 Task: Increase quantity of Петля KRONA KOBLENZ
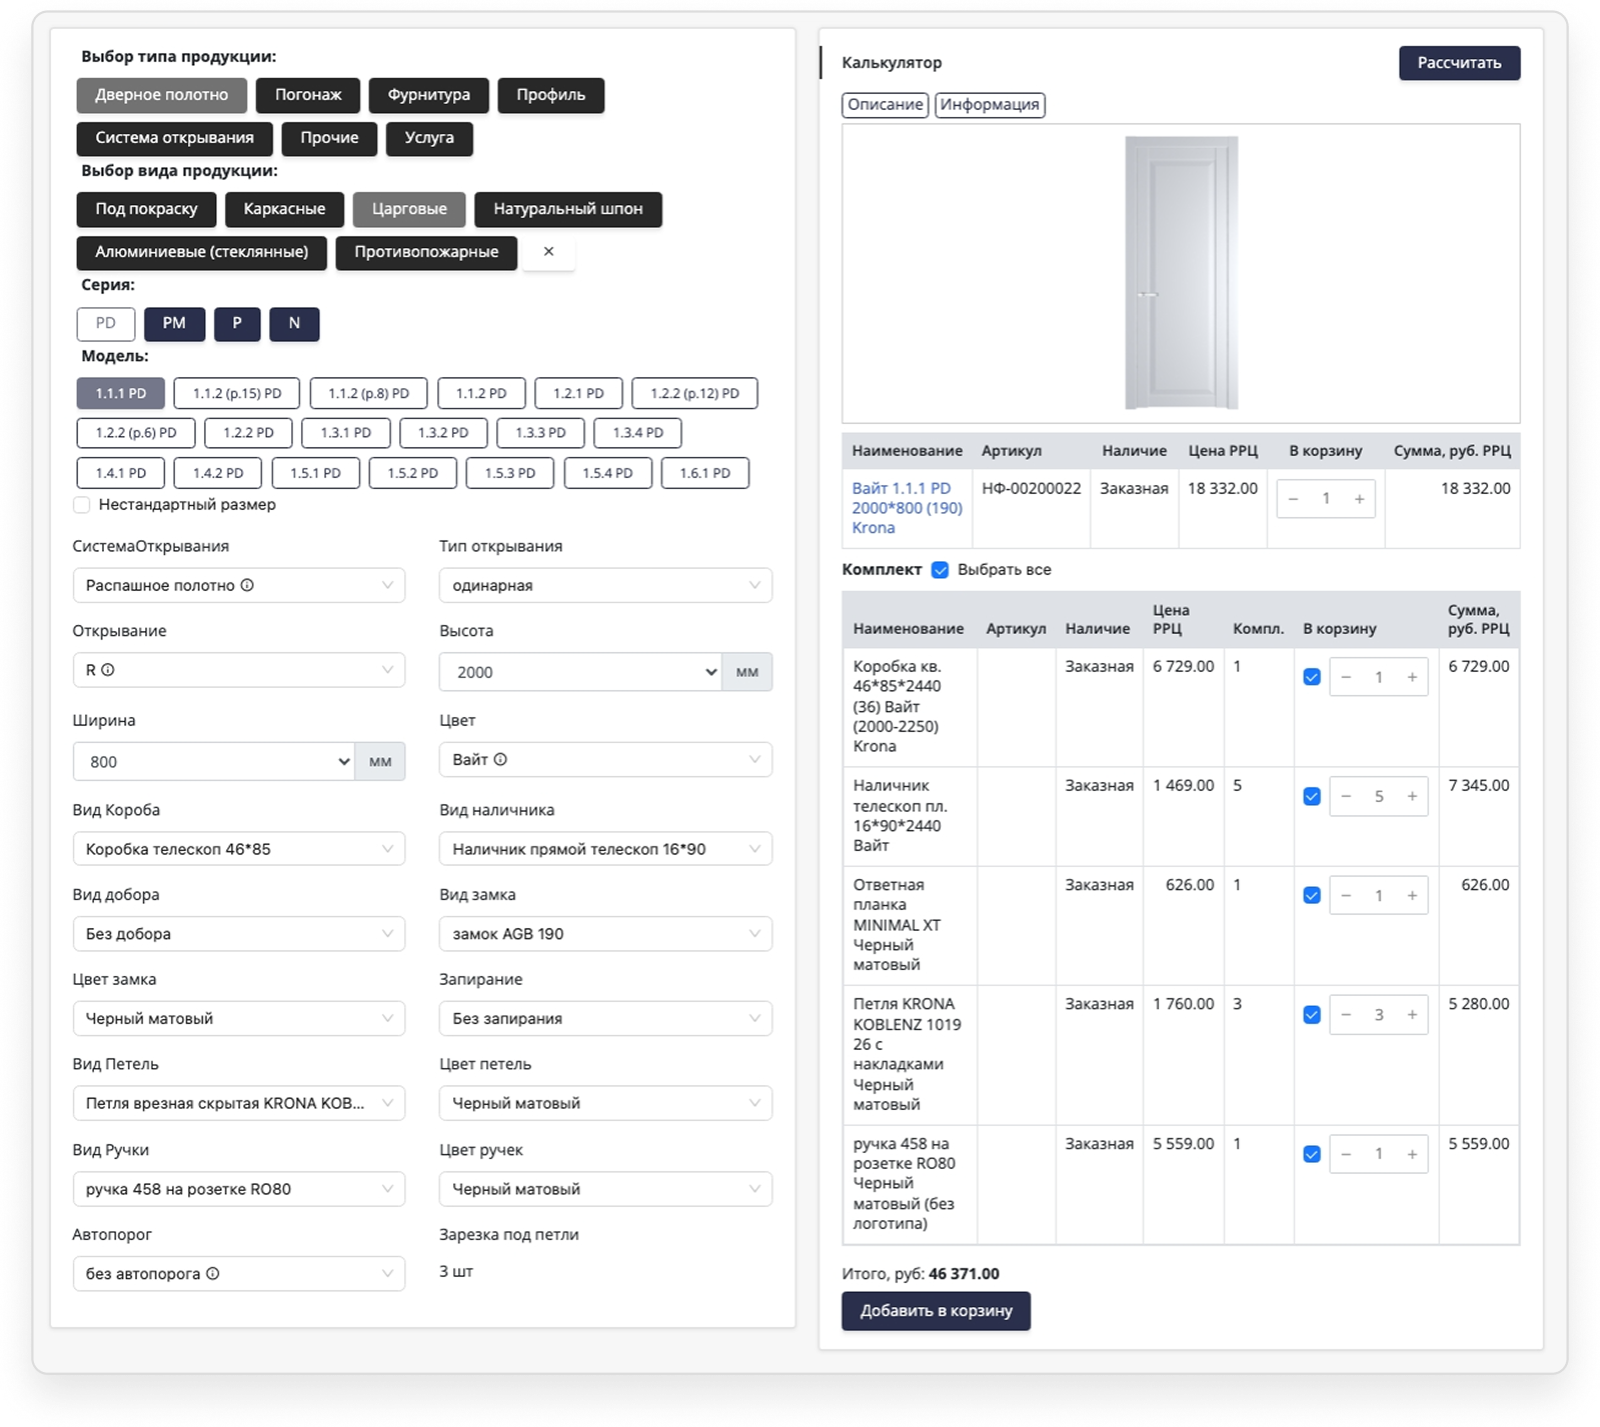point(1412,1015)
